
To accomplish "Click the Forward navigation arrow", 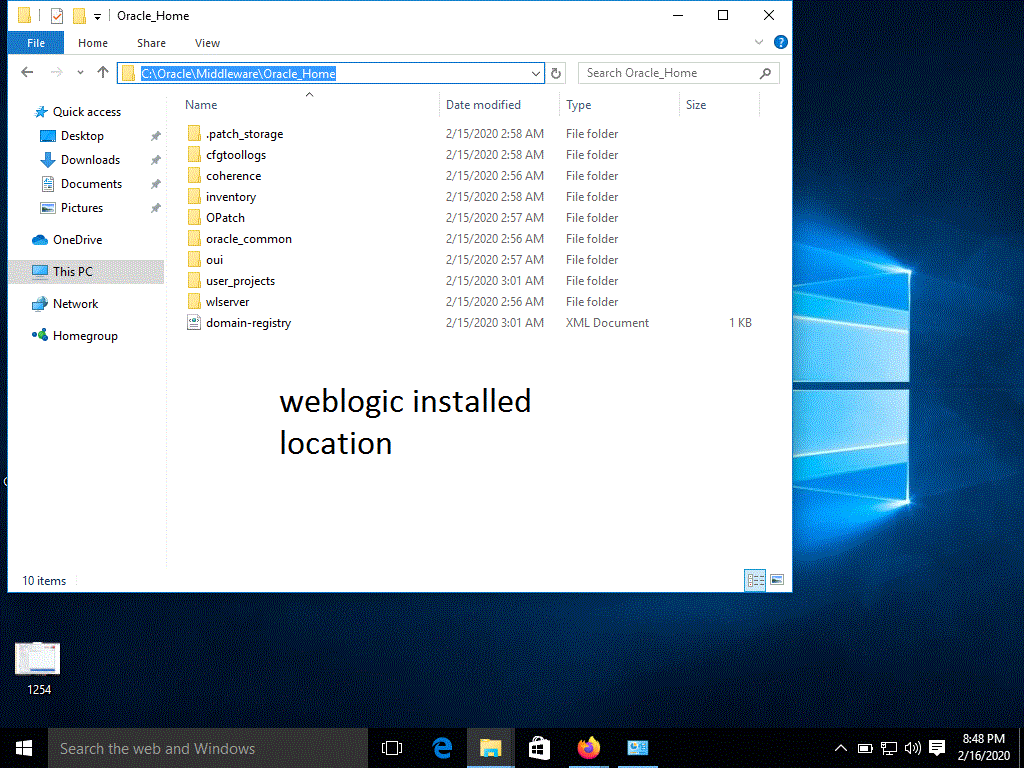I will tap(57, 72).
